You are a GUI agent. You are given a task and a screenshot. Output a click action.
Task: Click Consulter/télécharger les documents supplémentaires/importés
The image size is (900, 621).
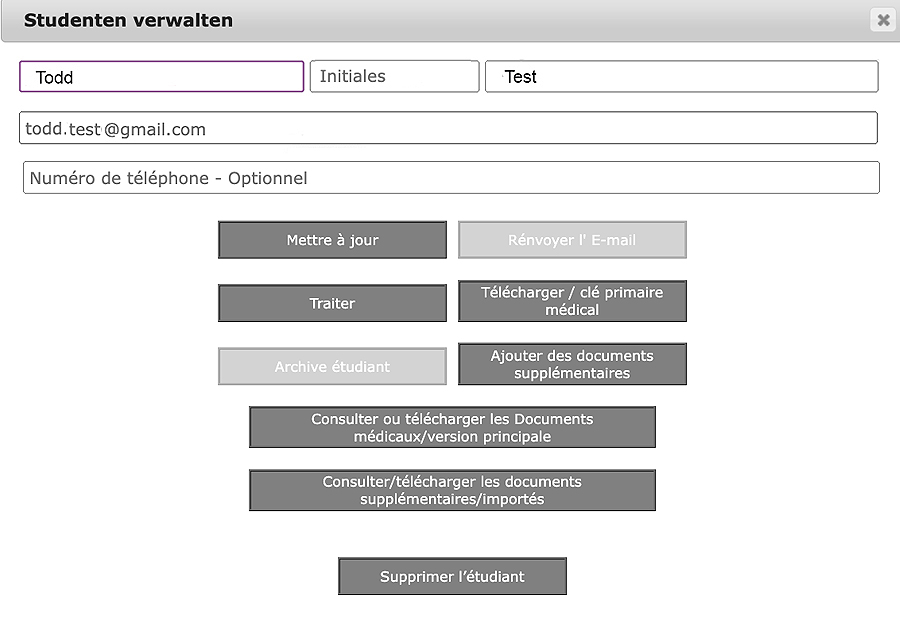(452, 490)
